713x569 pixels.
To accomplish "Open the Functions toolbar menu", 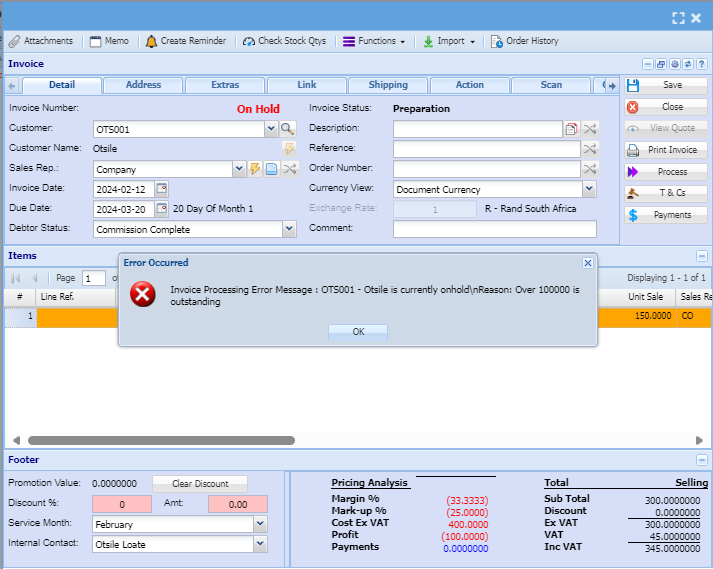I will [374, 41].
